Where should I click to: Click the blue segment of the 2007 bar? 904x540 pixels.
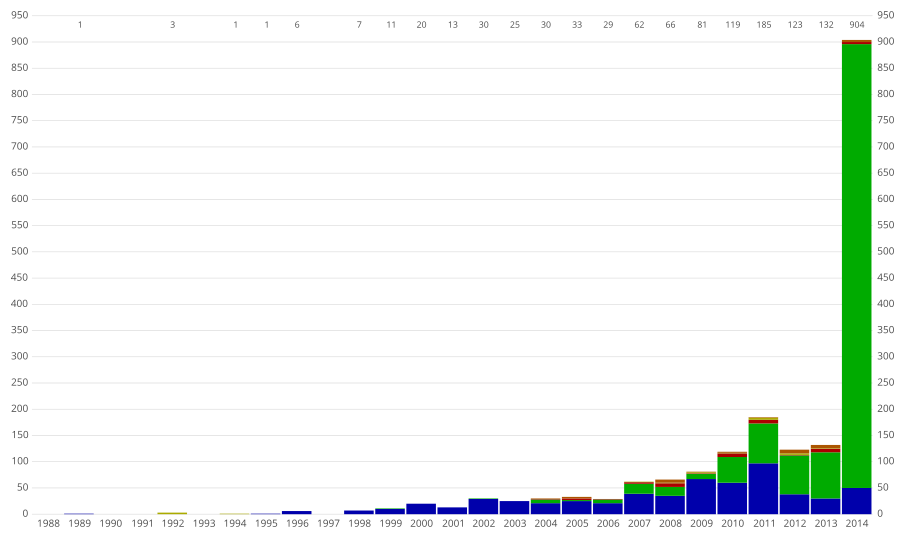coord(639,504)
